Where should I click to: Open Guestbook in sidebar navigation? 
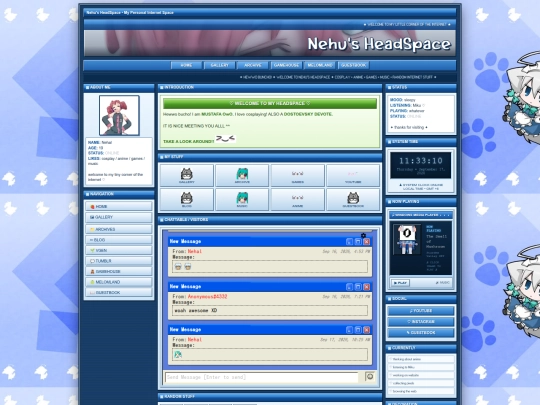point(119,292)
